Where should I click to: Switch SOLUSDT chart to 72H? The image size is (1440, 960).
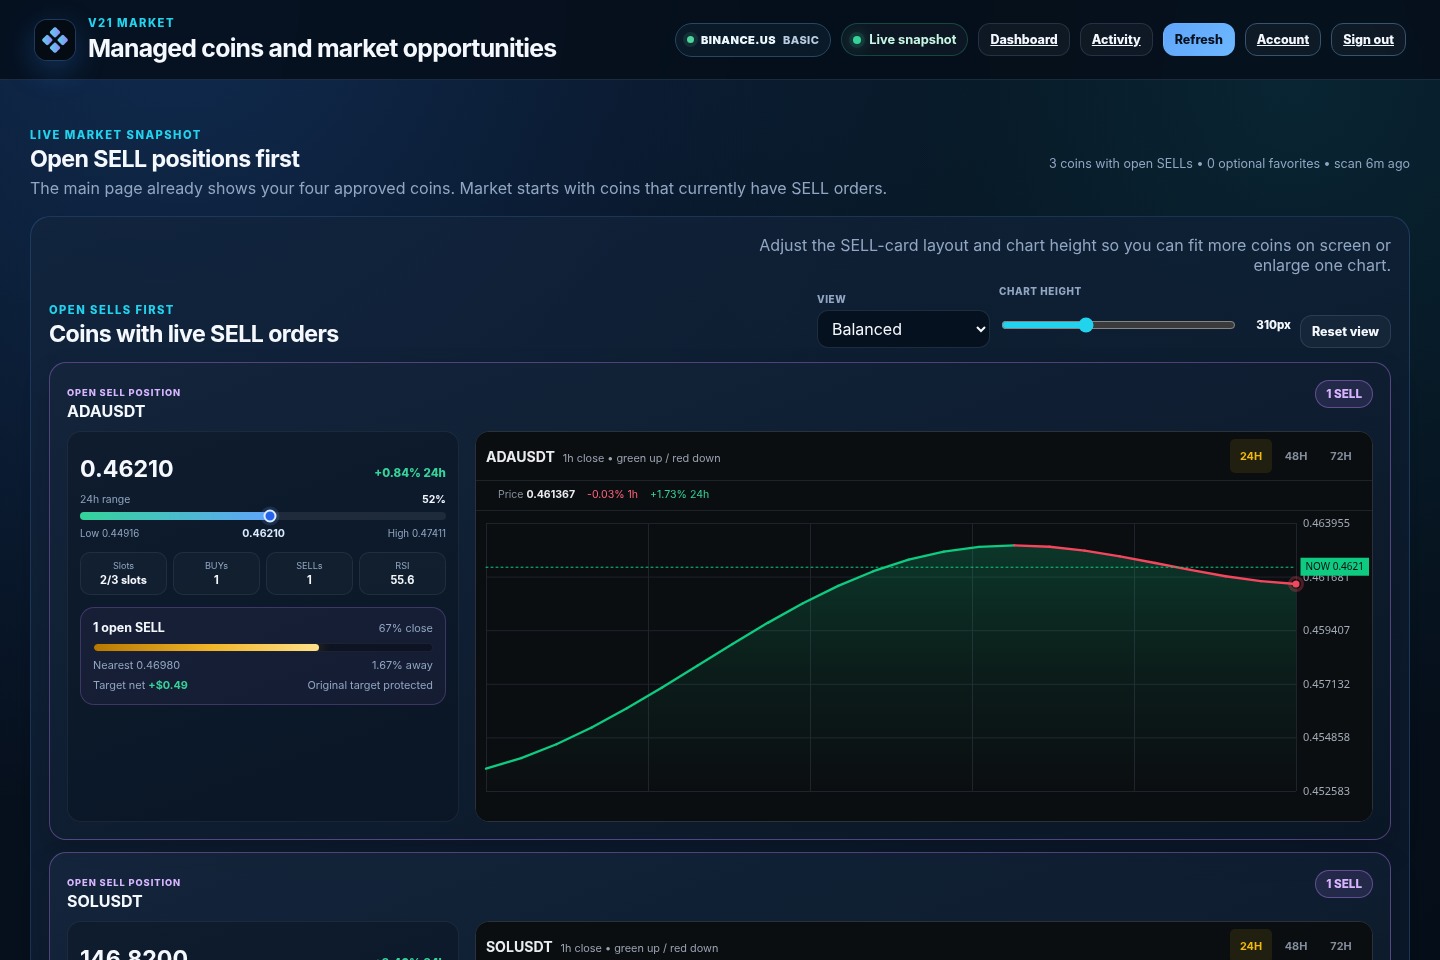click(x=1341, y=946)
